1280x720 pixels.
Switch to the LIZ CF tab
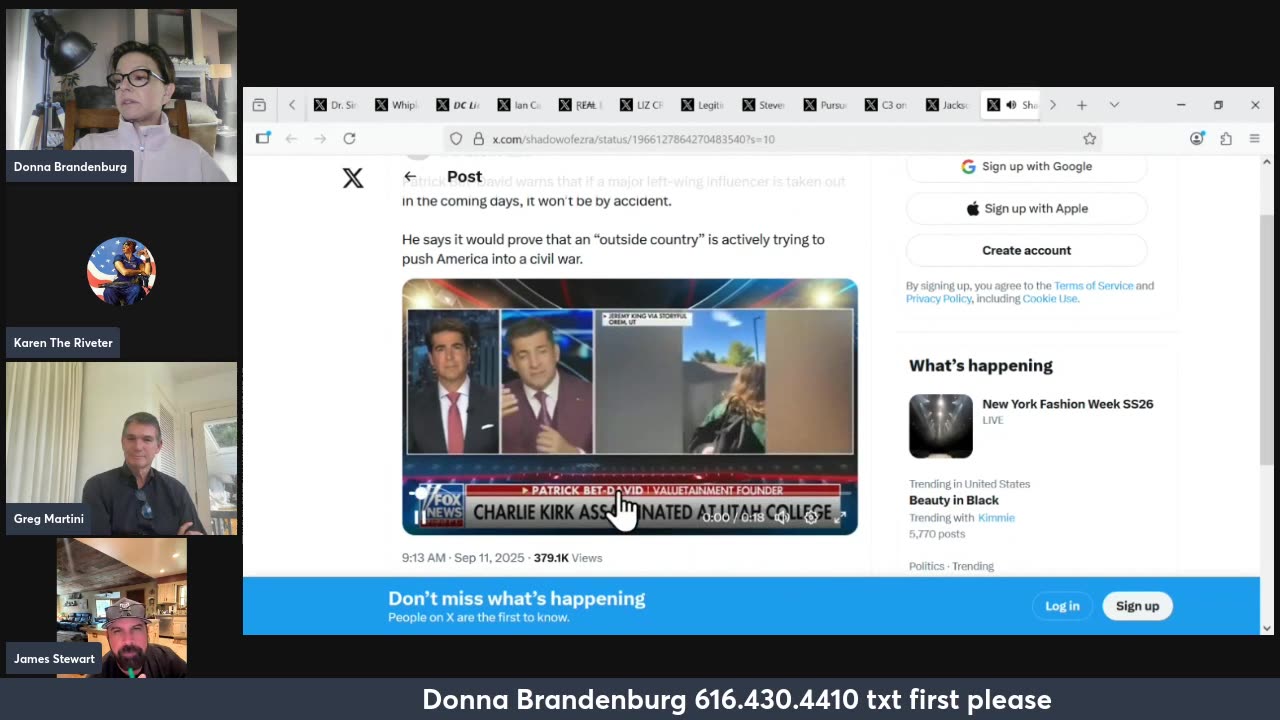pos(642,105)
